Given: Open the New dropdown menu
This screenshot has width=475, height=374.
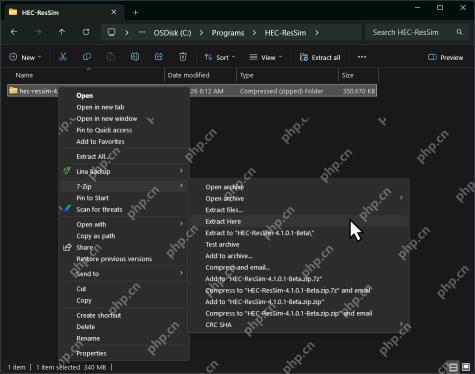Looking at the screenshot, I should coord(25,57).
